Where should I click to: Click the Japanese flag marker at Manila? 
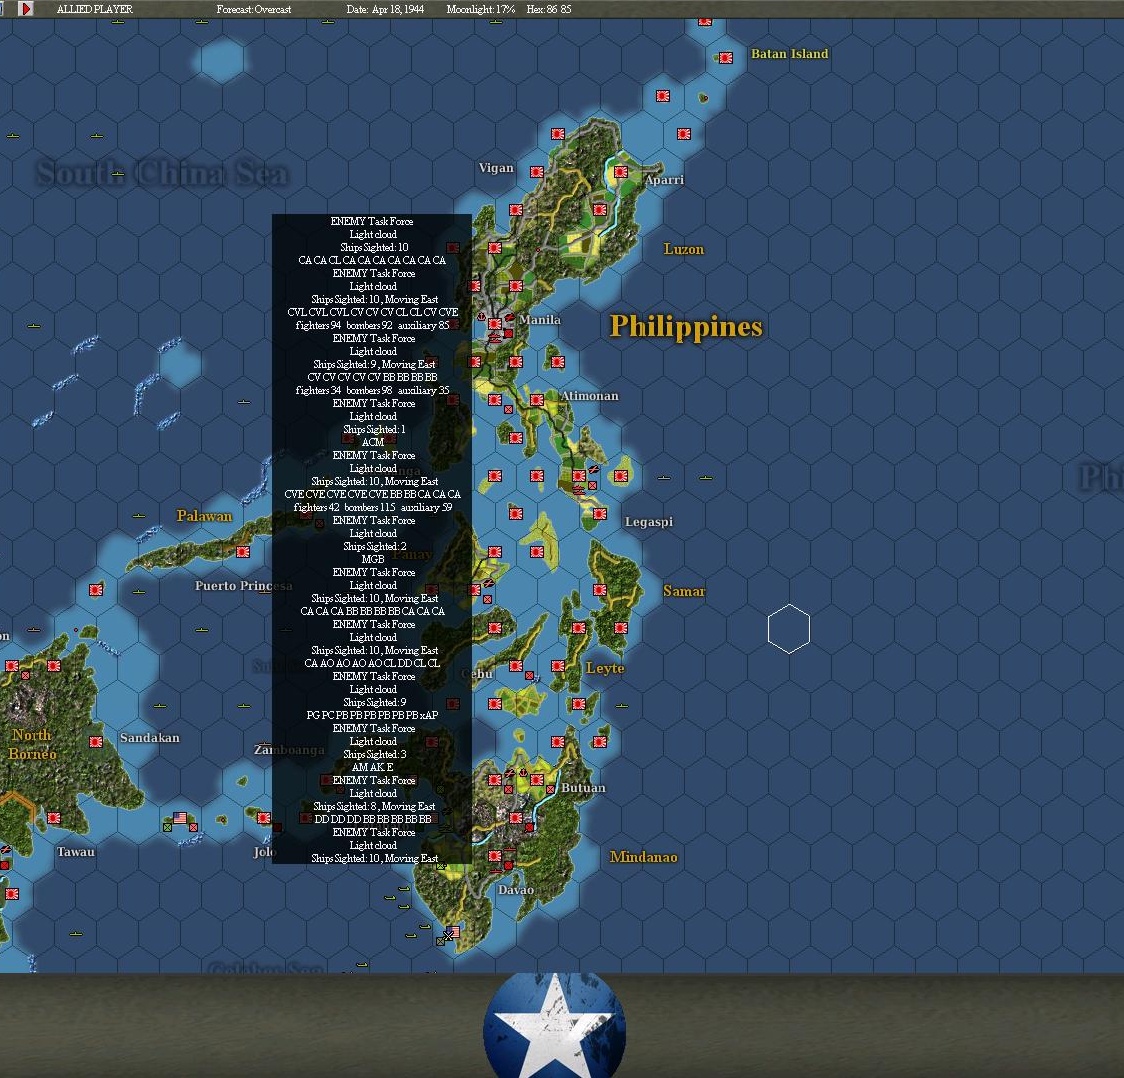click(x=495, y=324)
